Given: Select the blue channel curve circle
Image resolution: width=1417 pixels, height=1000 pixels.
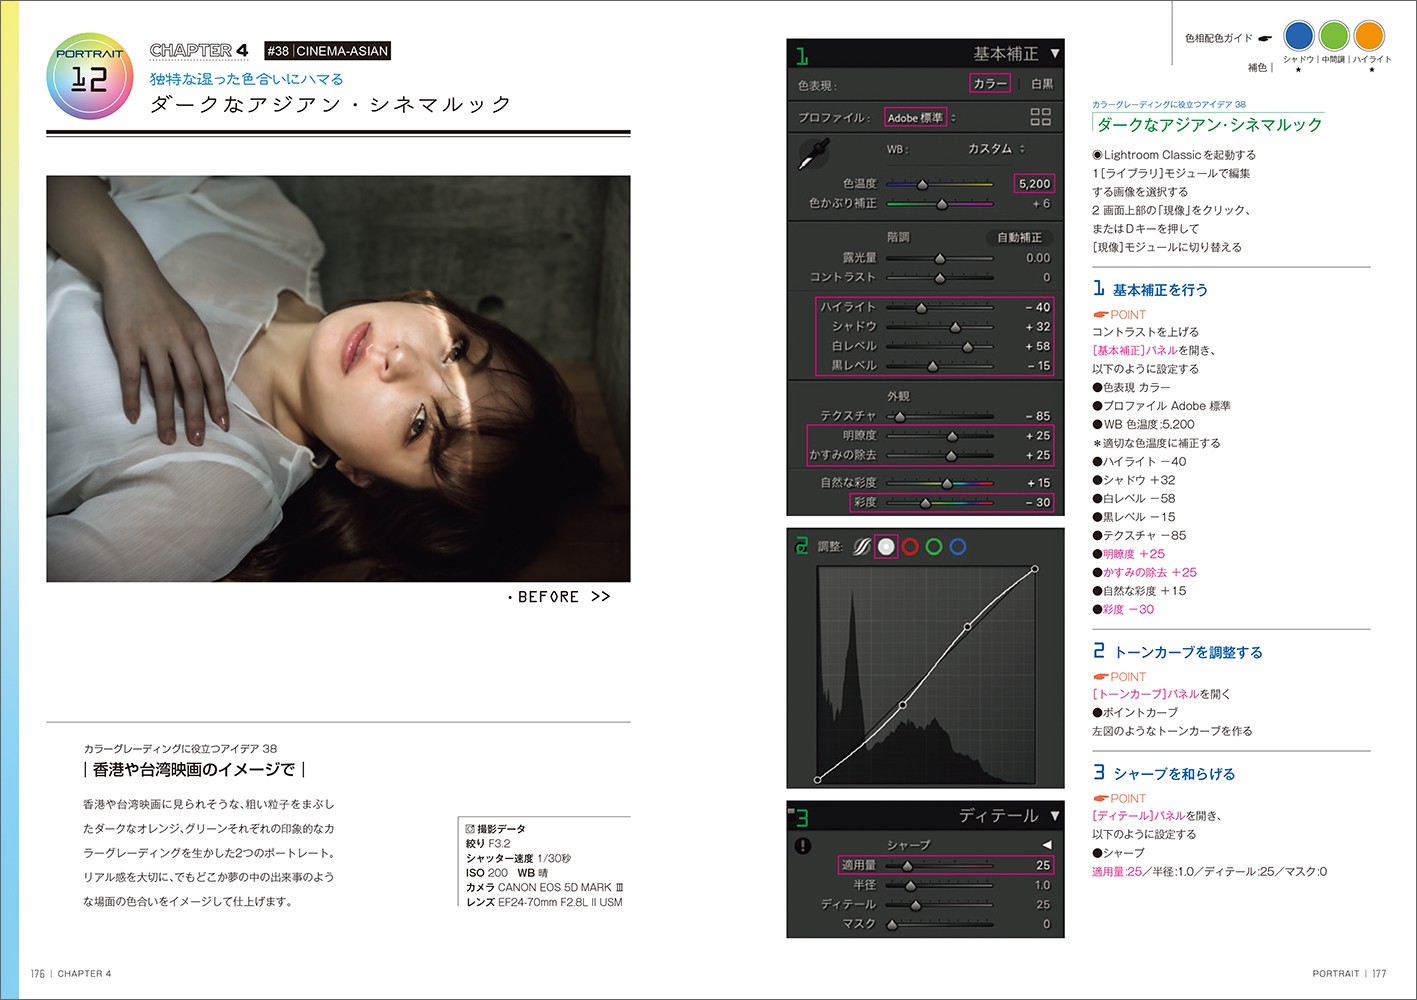Looking at the screenshot, I should point(958,547).
